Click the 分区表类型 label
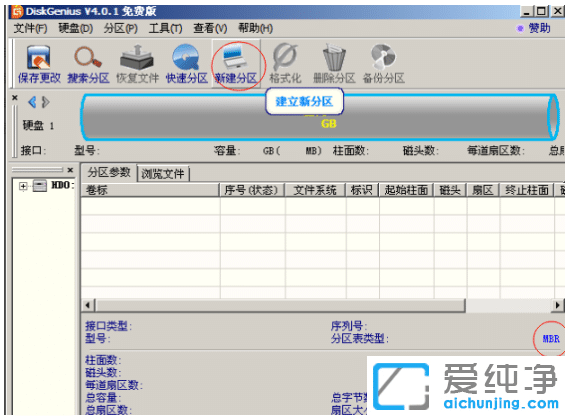 (359, 339)
